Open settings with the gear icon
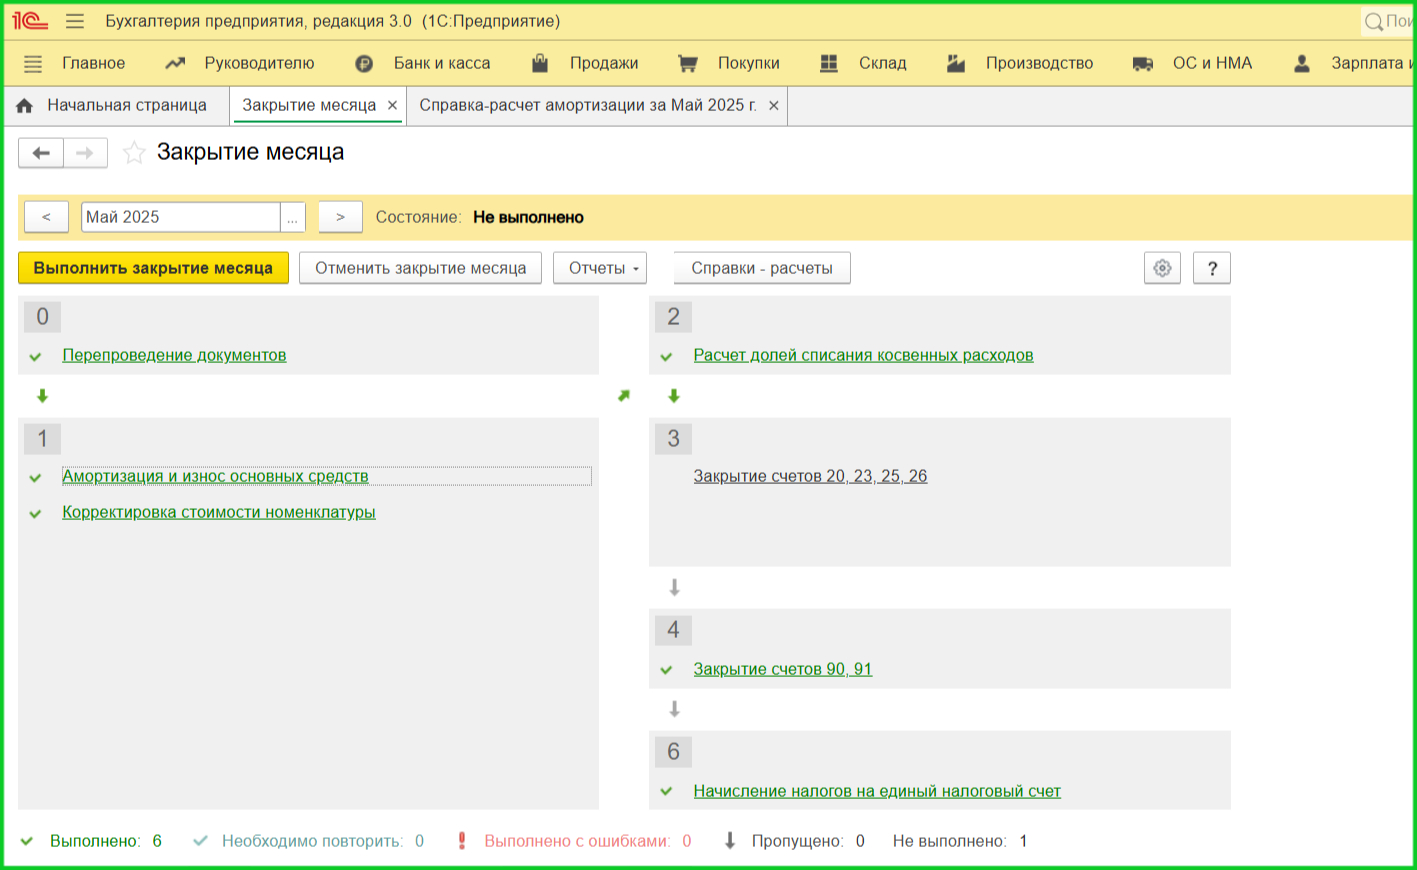This screenshot has height=870, width=1417. (x=1162, y=268)
